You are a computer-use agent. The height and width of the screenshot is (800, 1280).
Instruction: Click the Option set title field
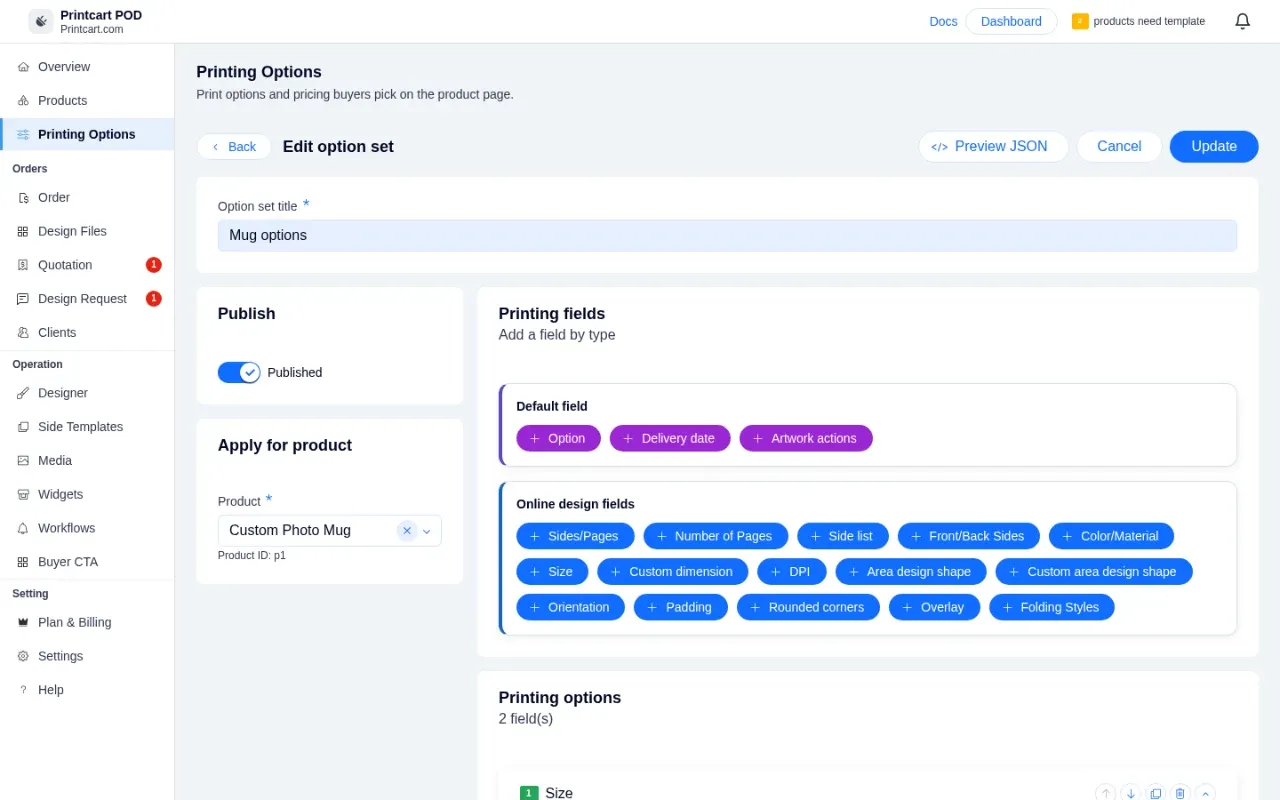pos(727,236)
